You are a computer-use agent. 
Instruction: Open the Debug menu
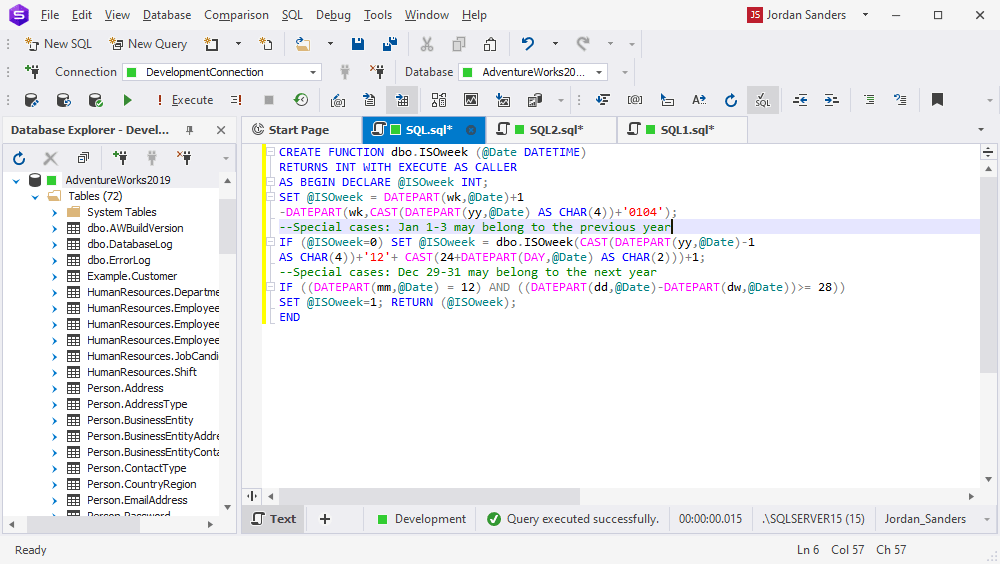(333, 15)
